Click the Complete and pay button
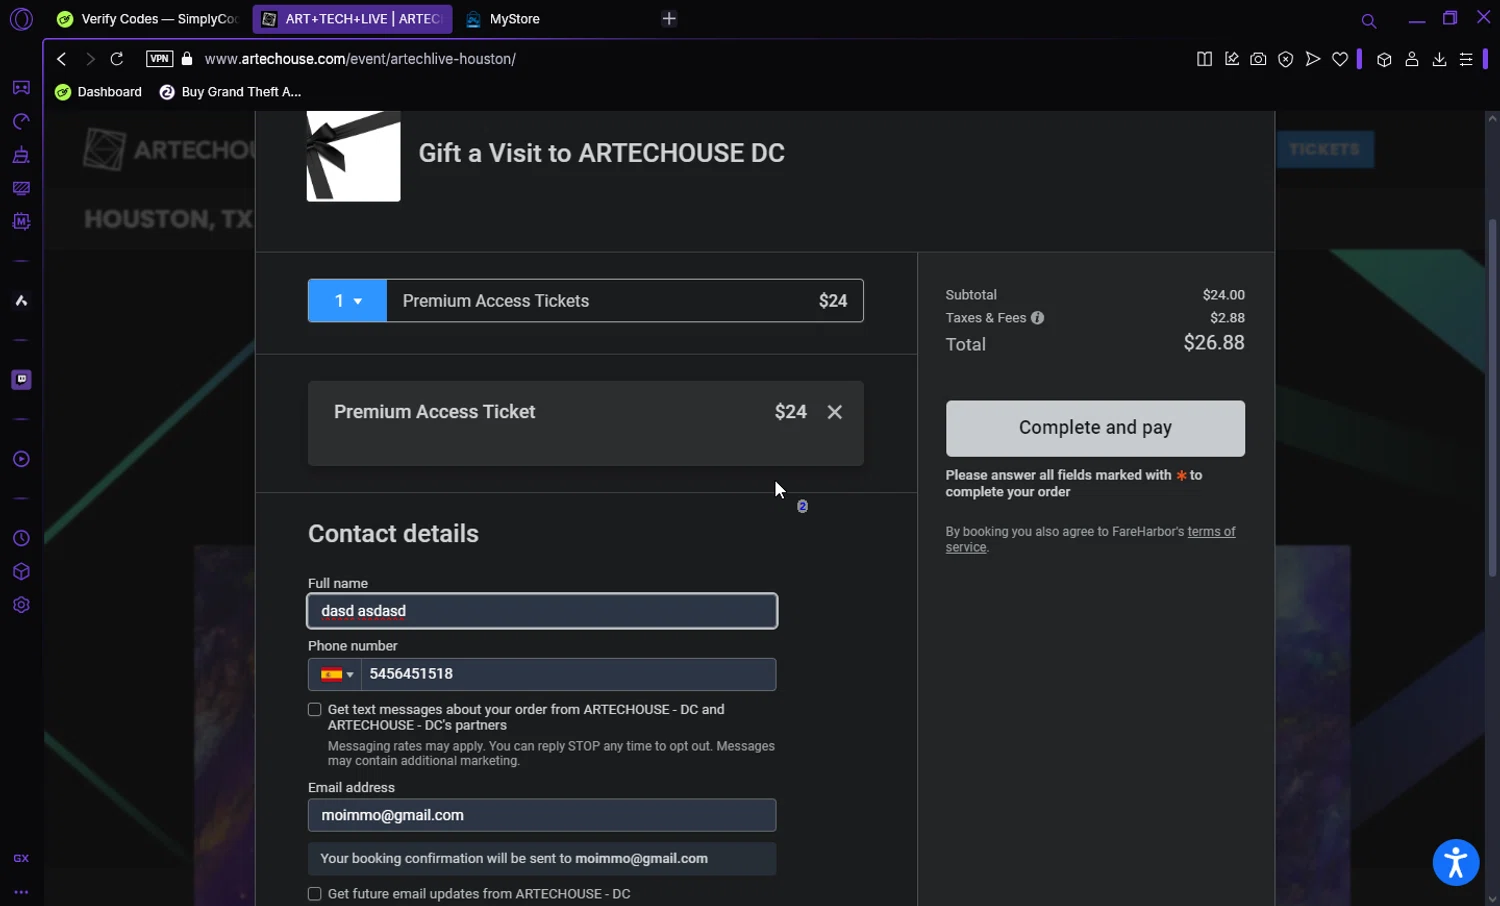Image resolution: width=1500 pixels, height=906 pixels. coord(1095,428)
